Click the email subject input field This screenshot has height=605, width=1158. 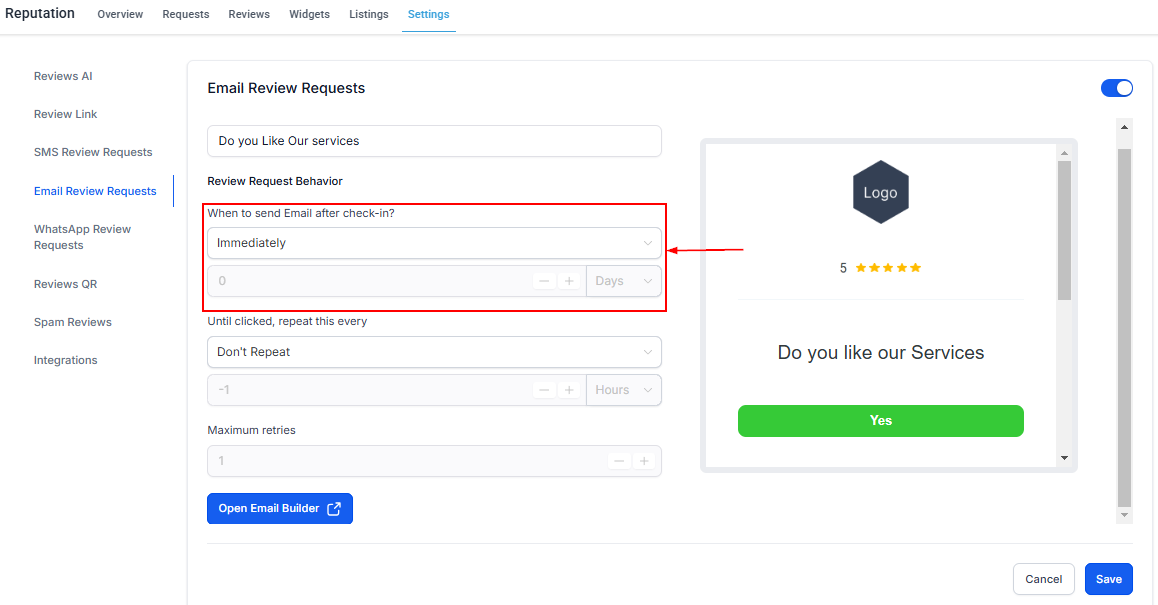(434, 141)
